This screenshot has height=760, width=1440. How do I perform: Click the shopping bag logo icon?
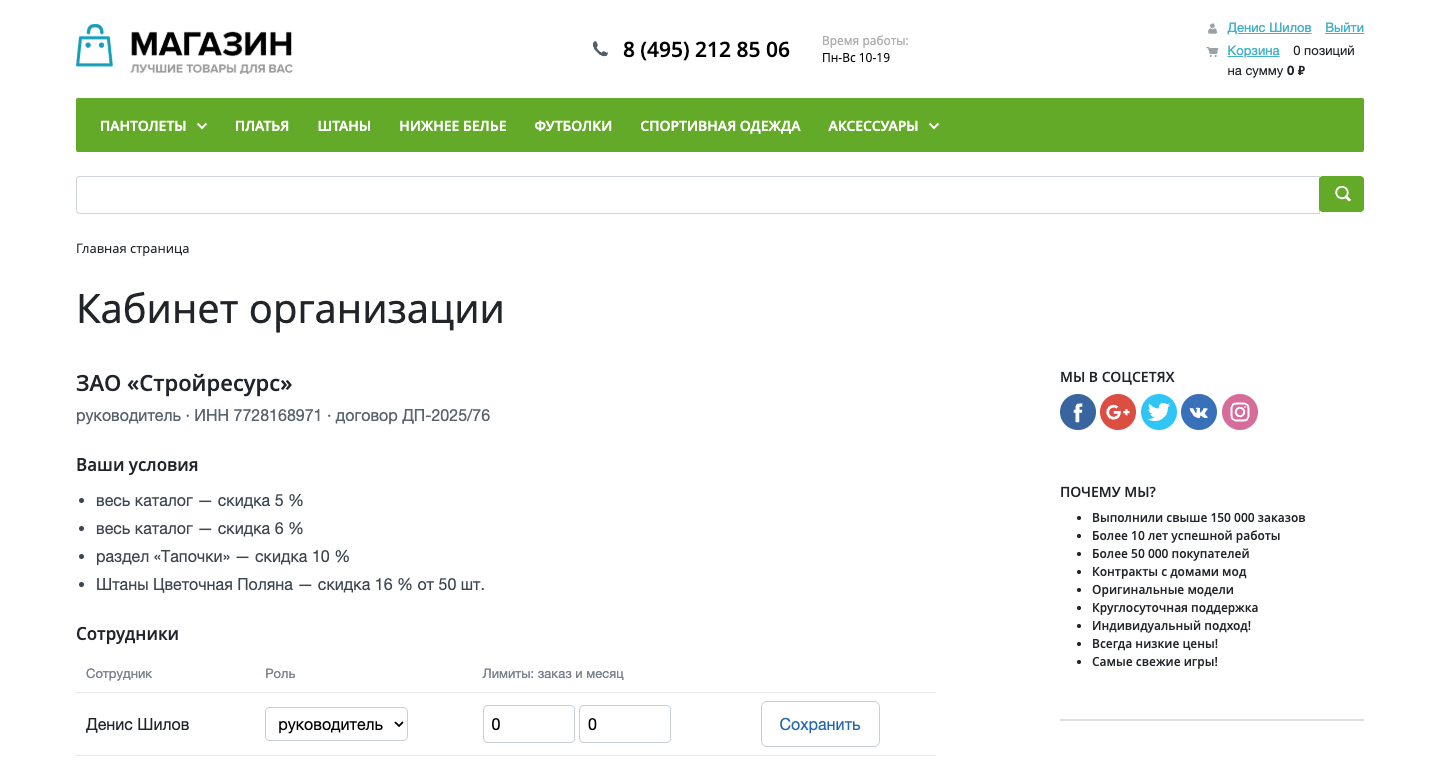[x=95, y=46]
